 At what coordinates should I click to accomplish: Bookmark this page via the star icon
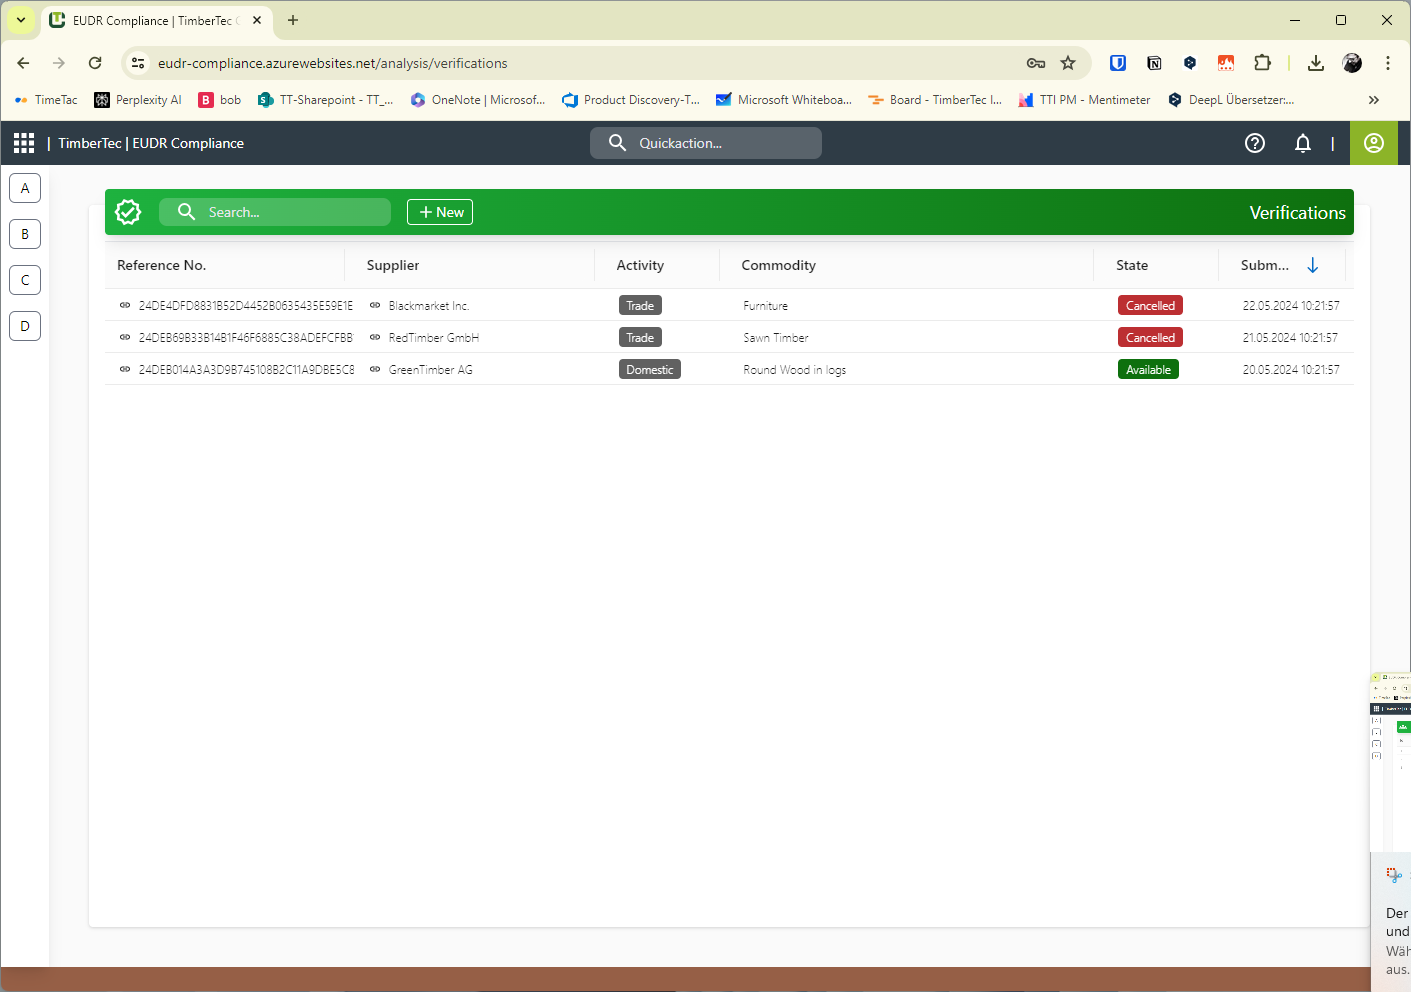[1069, 62]
